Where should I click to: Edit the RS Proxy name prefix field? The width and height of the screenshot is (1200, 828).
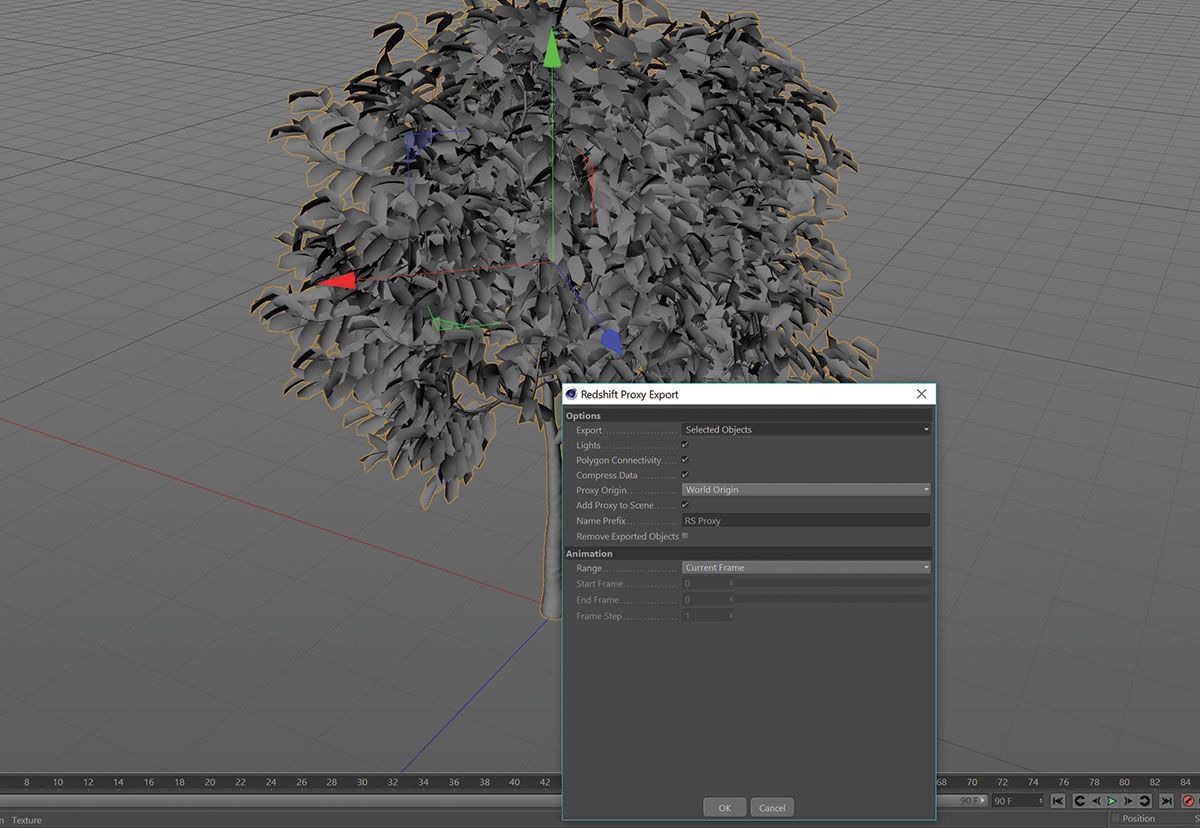tap(805, 520)
